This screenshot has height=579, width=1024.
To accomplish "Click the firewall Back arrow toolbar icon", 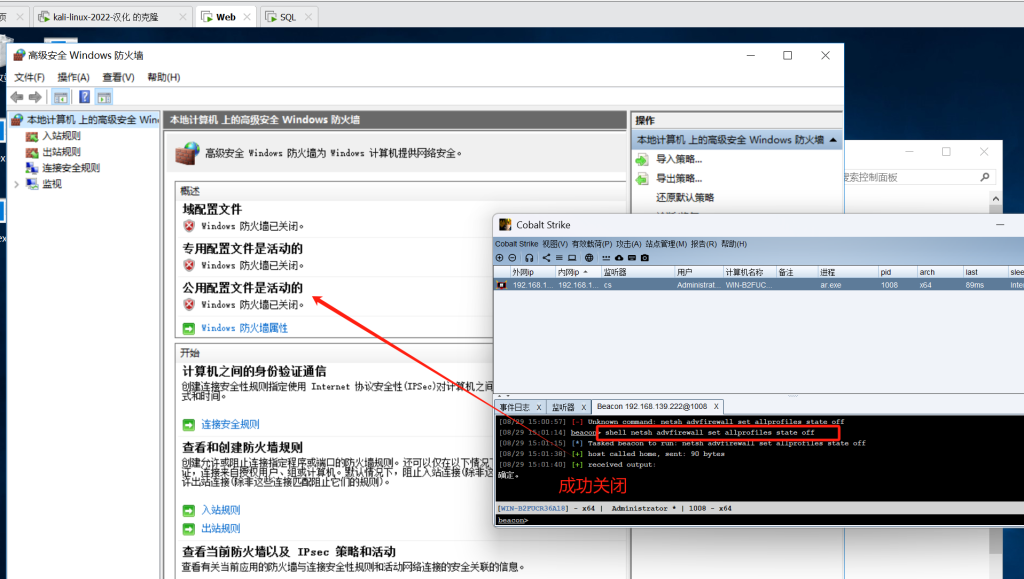I will 17,97.
